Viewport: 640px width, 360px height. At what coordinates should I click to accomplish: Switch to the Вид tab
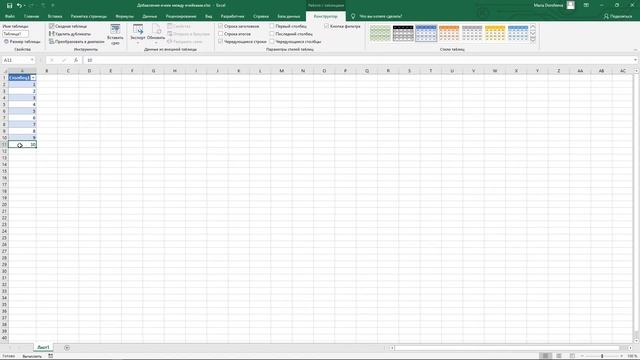pos(209,16)
